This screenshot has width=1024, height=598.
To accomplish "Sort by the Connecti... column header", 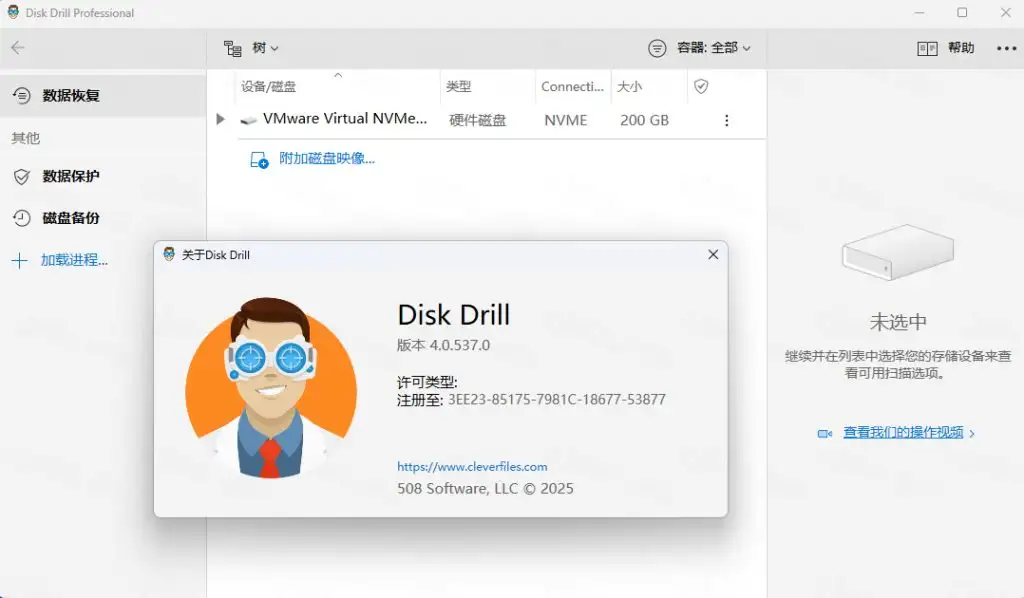I will 572,86.
